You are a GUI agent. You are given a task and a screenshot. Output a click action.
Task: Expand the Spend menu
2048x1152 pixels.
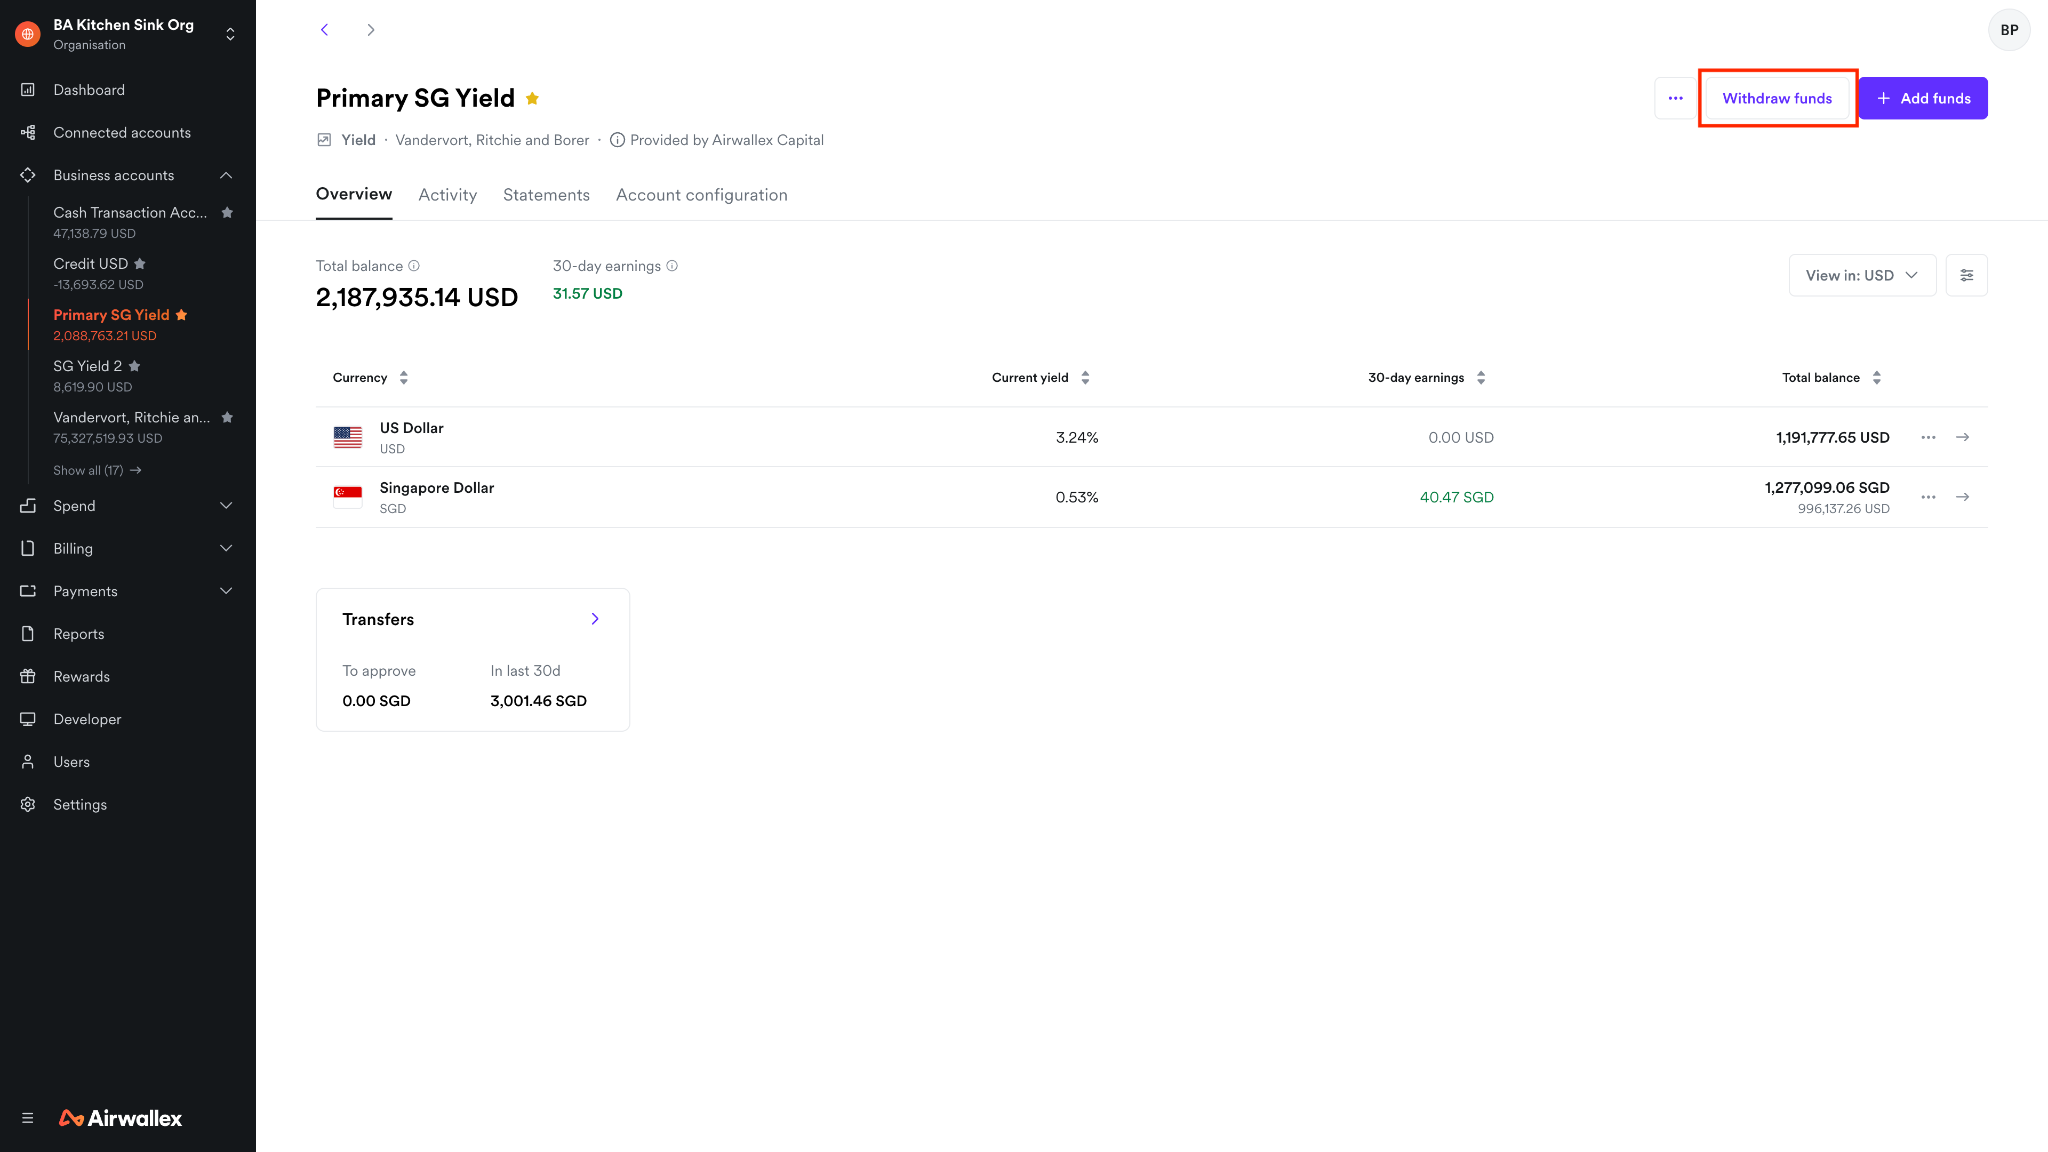(226, 506)
